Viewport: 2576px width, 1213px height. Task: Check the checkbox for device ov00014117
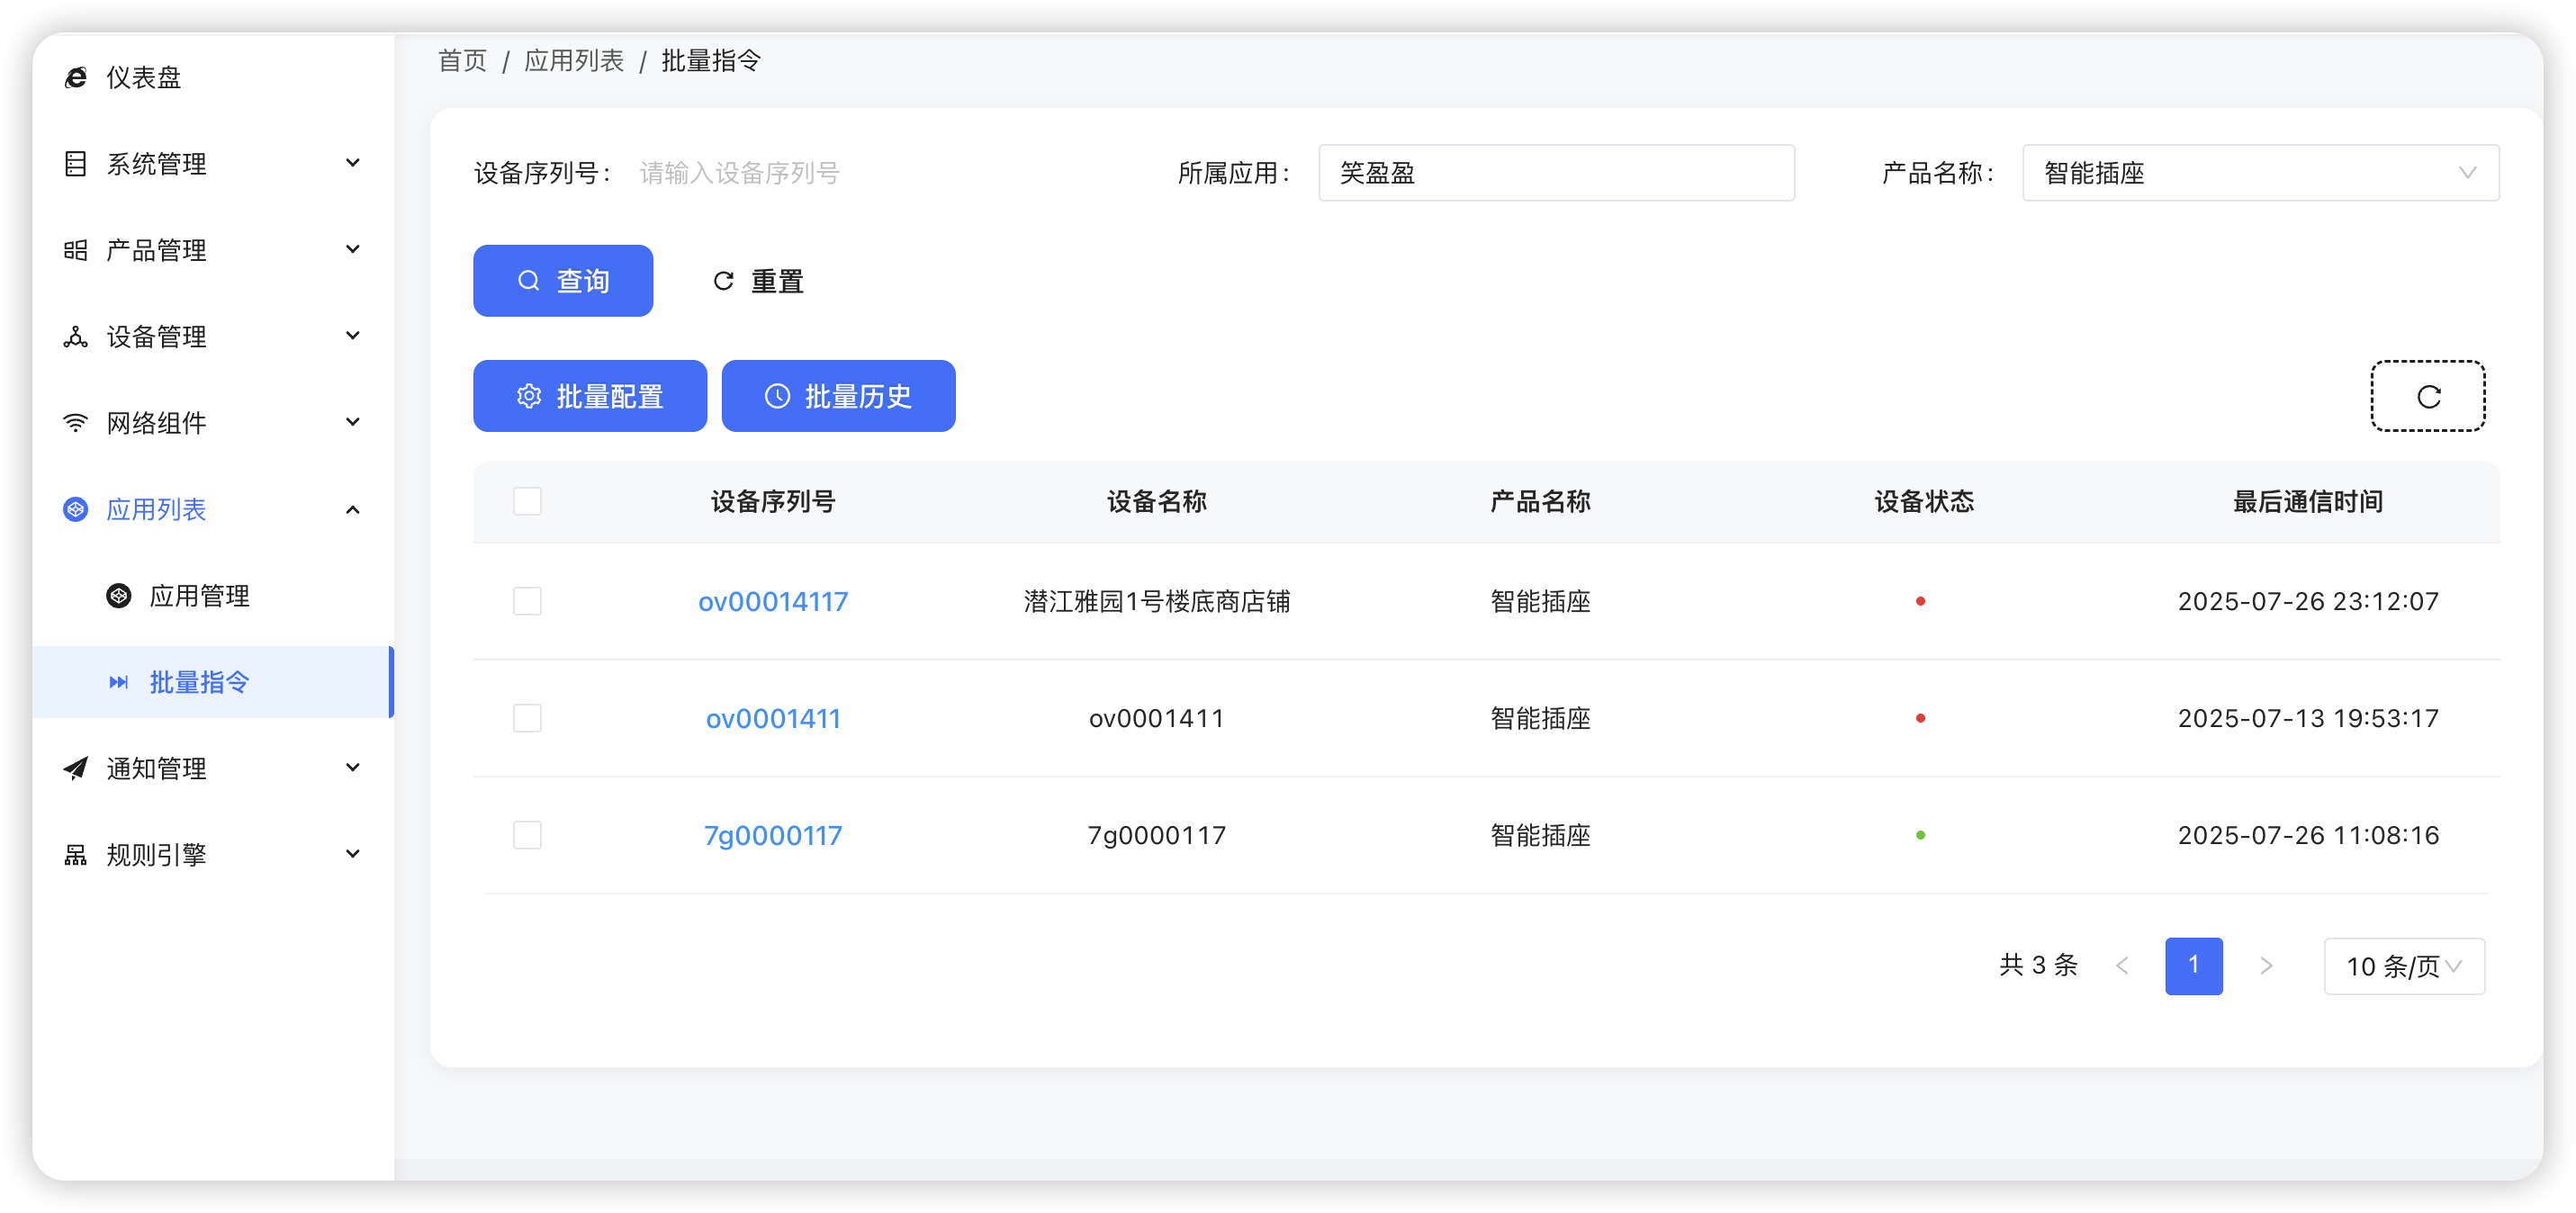click(x=527, y=600)
